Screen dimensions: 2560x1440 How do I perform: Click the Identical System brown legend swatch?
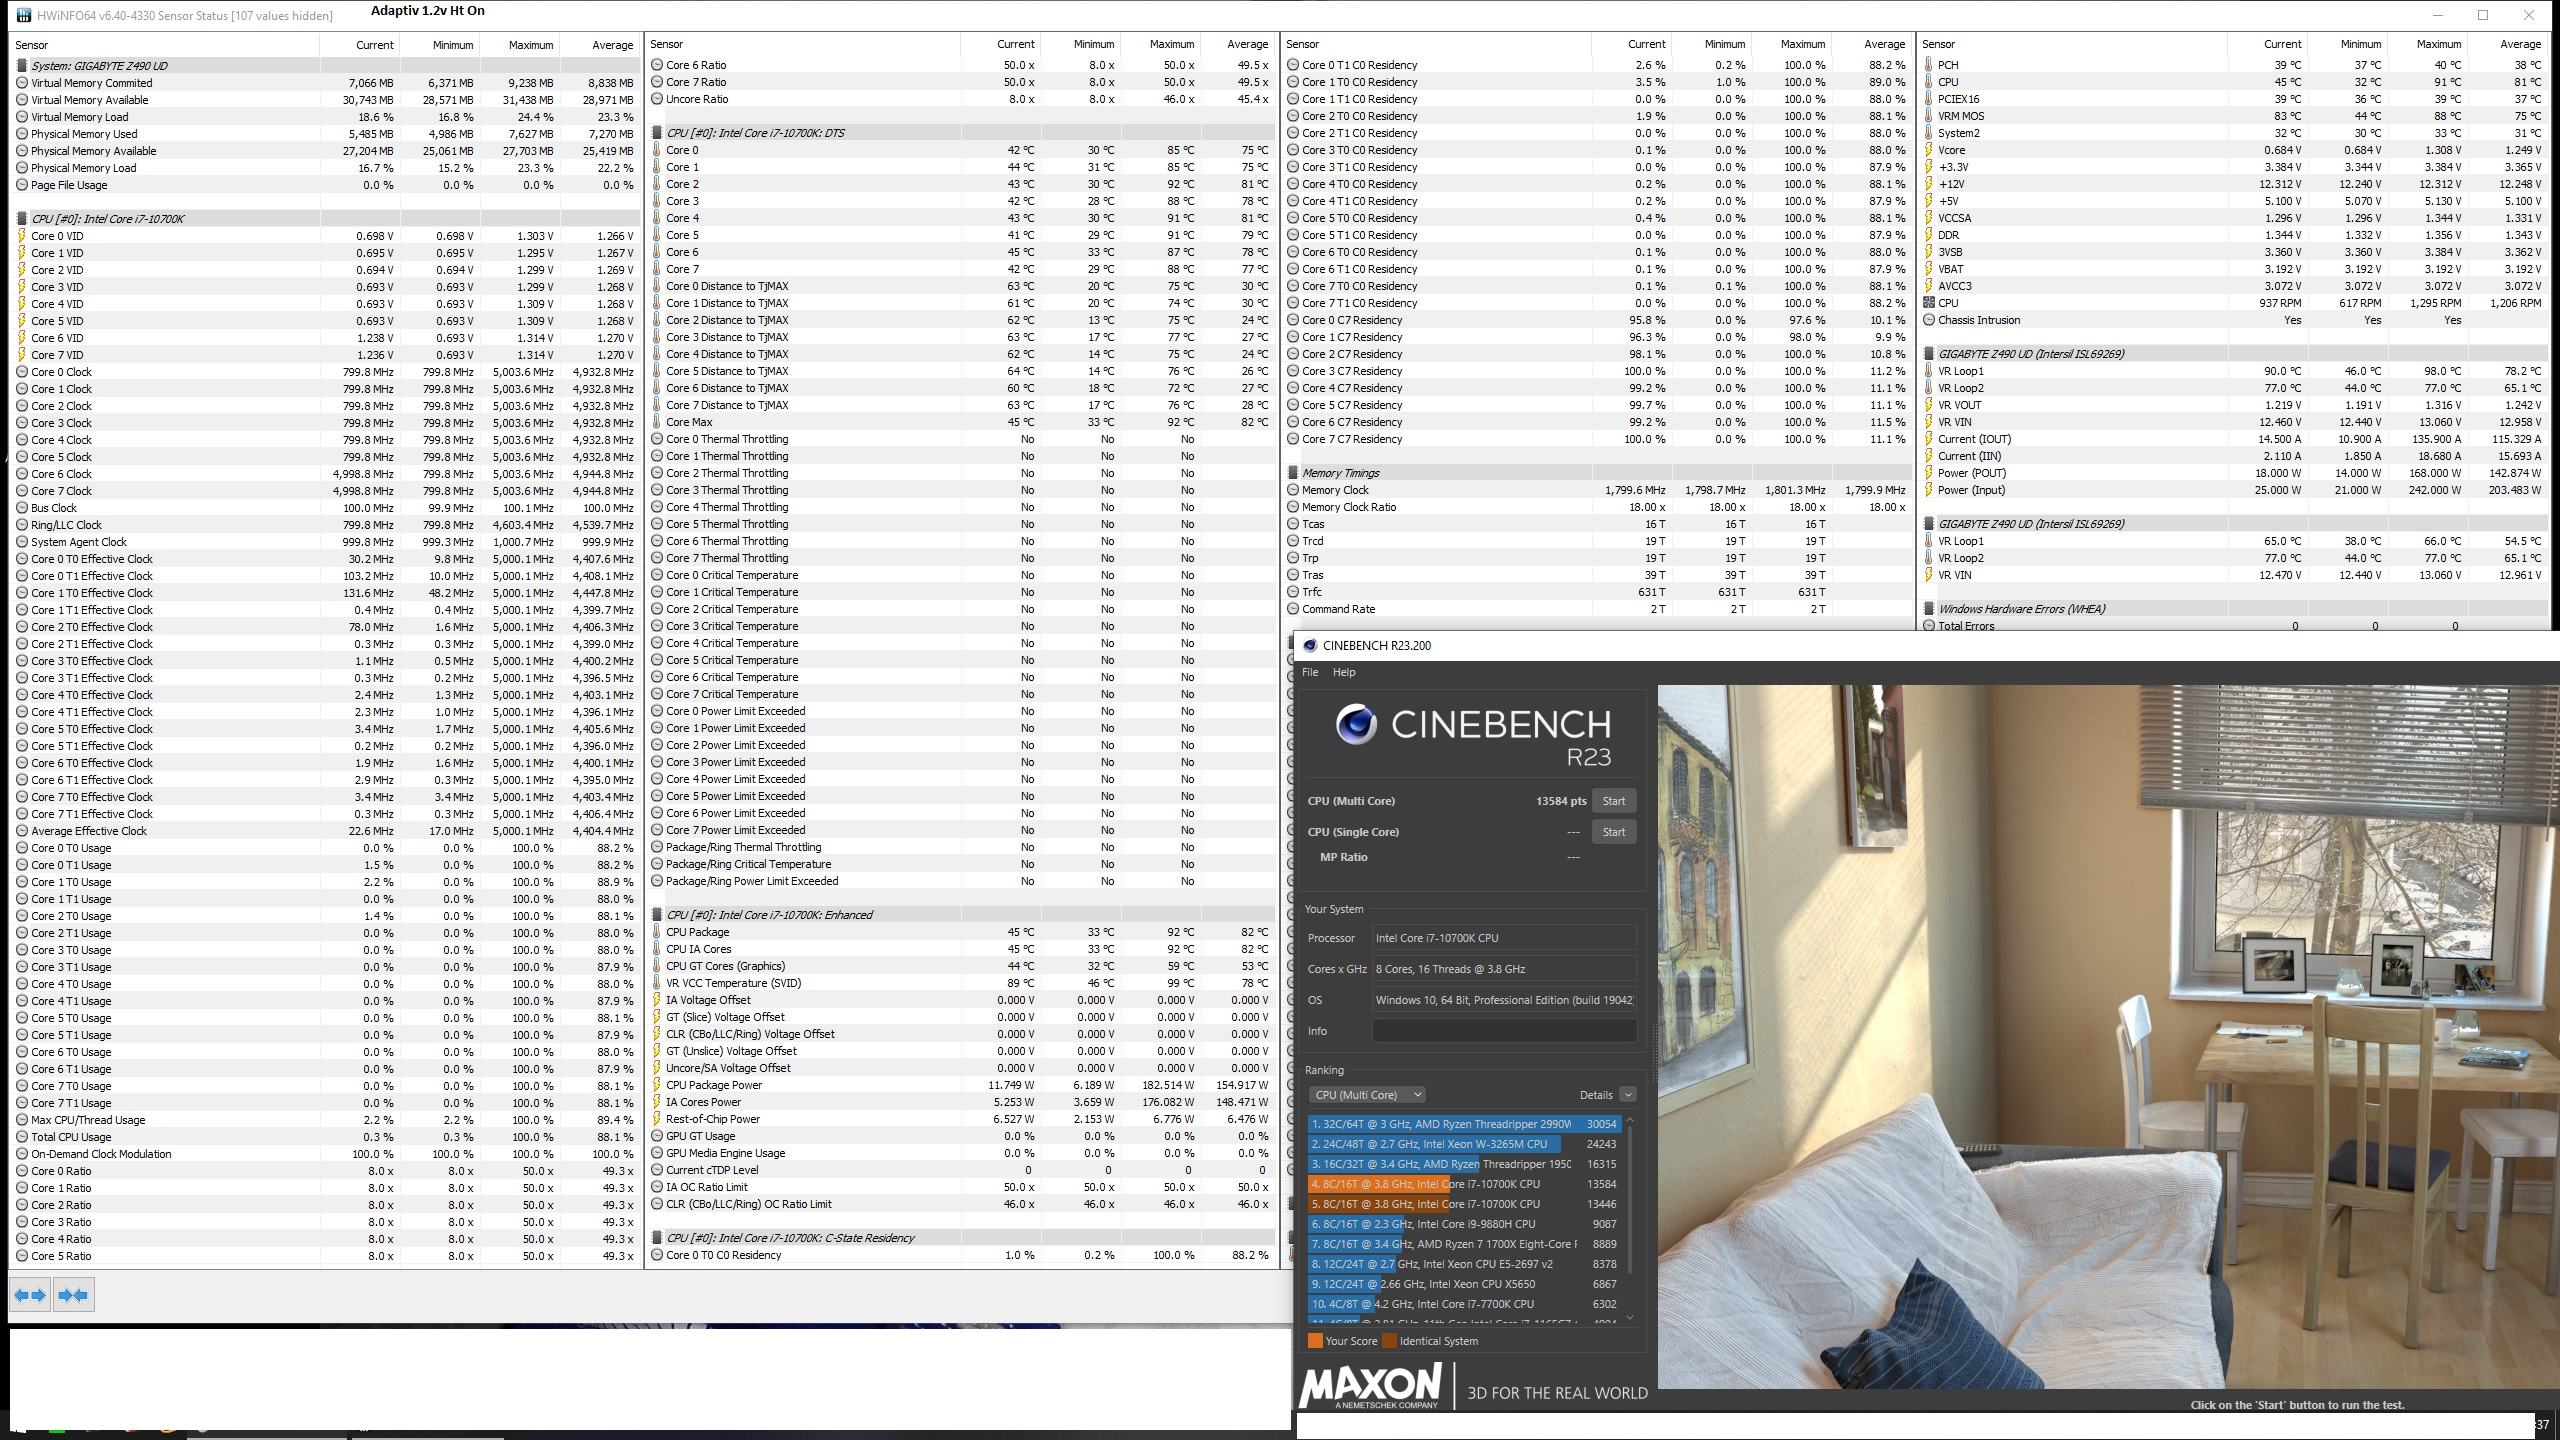[x=1389, y=1341]
